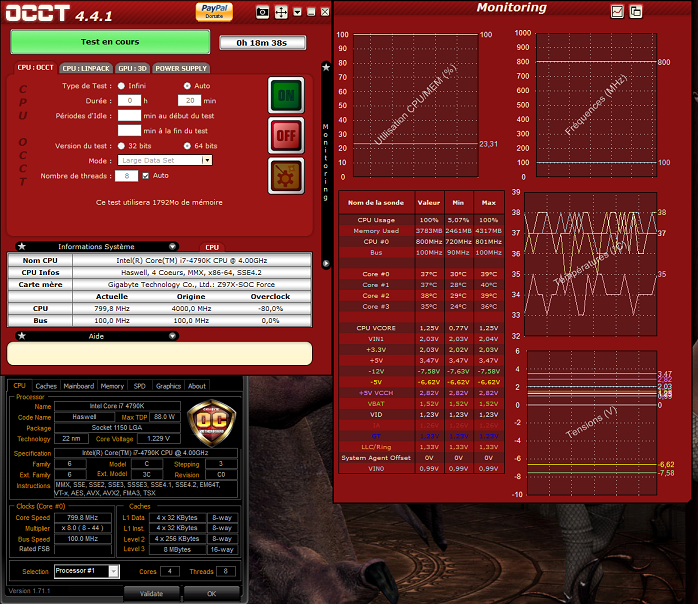The image size is (698, 604).
Task: Click the Multiplier x 8.0 value
Action: [x=82, y=528]
